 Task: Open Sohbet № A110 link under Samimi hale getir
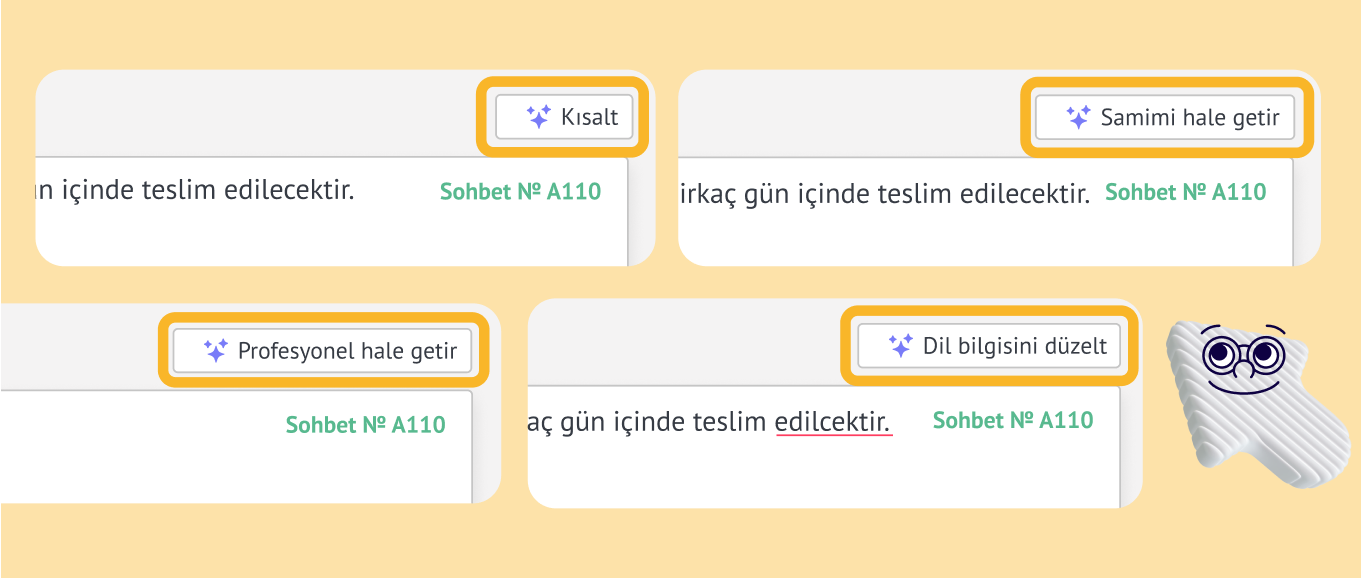pos(1185,191)
